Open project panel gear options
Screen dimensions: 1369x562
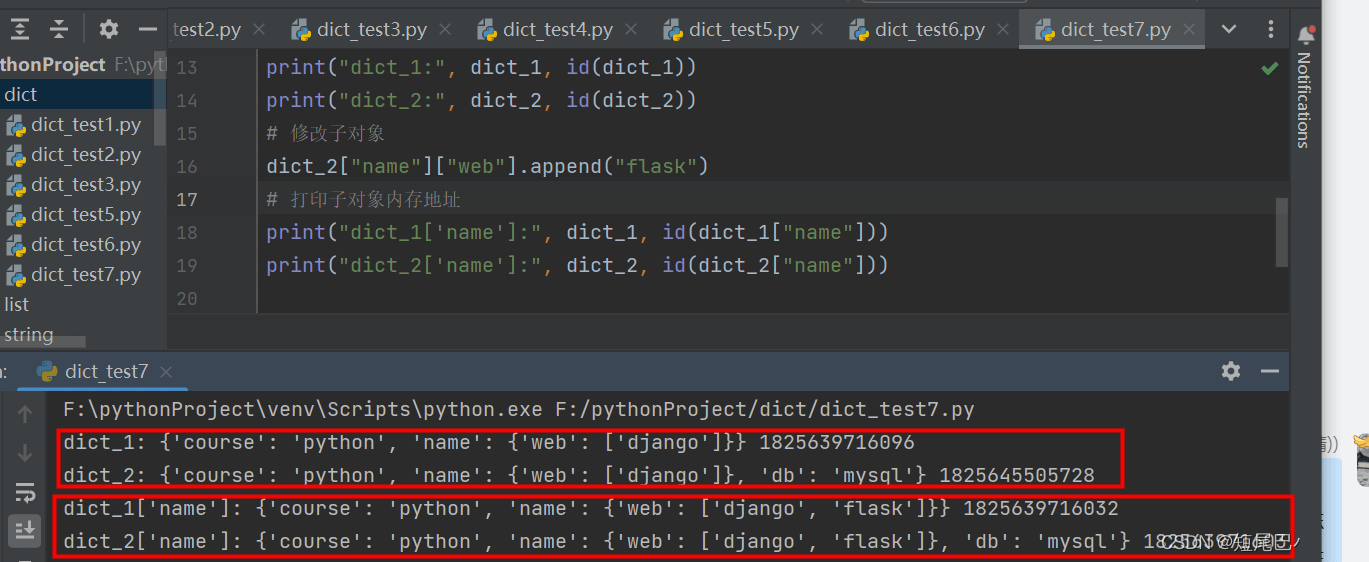(x=109, y=29)
